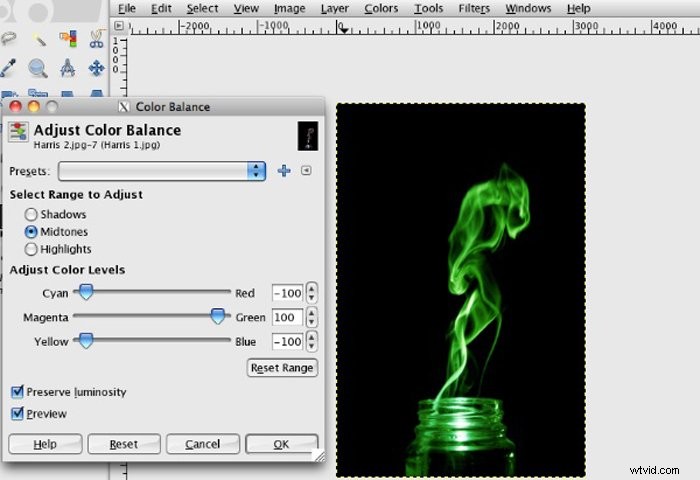This screenshot has width=700, height=480.
Task: Select the Scissors Select tool
Action: click(96, 39)
